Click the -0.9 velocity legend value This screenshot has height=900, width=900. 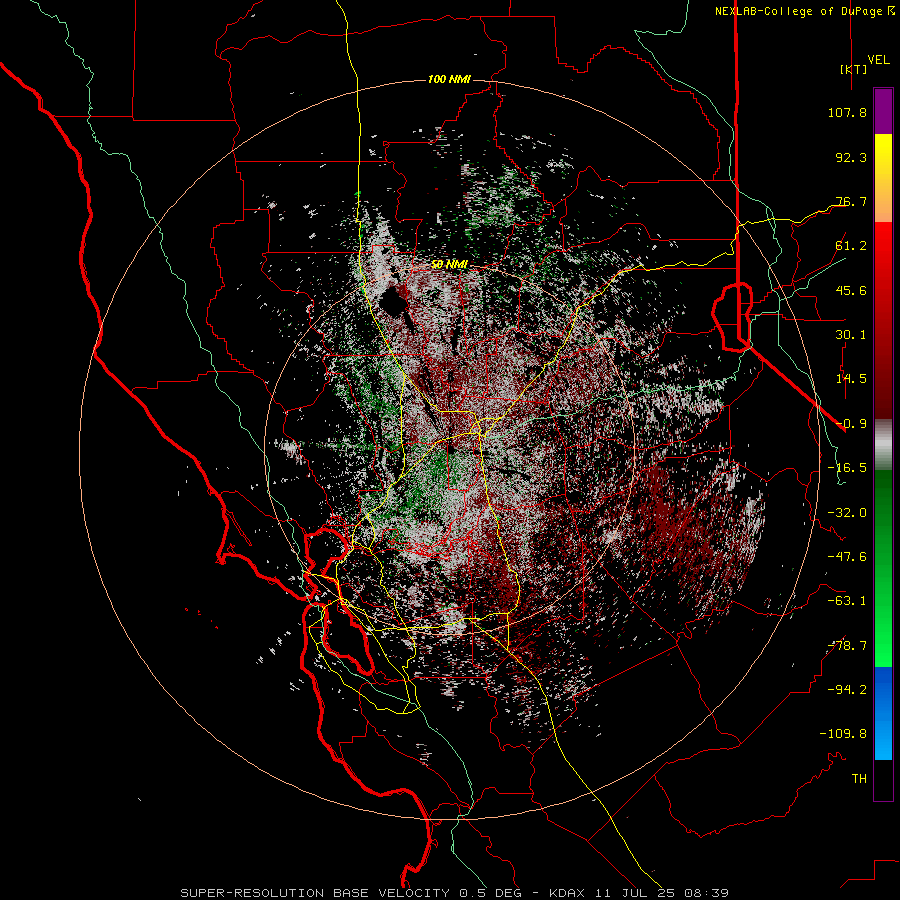click(851, 424)
